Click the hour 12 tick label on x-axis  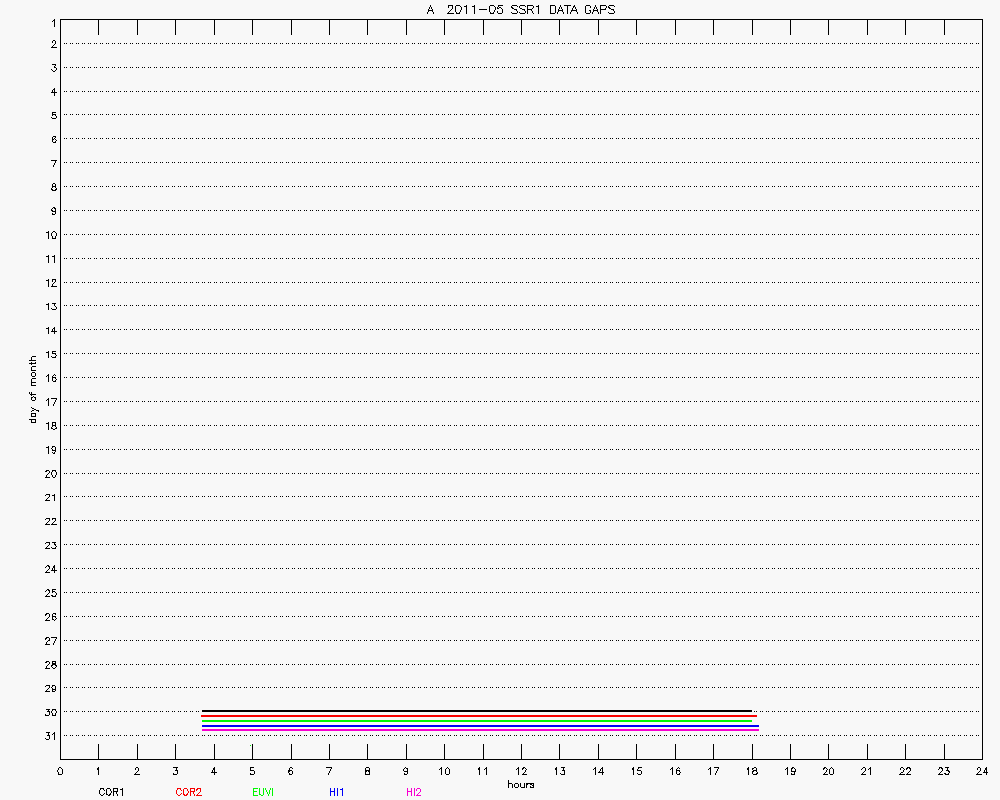(x=521, y=771)
